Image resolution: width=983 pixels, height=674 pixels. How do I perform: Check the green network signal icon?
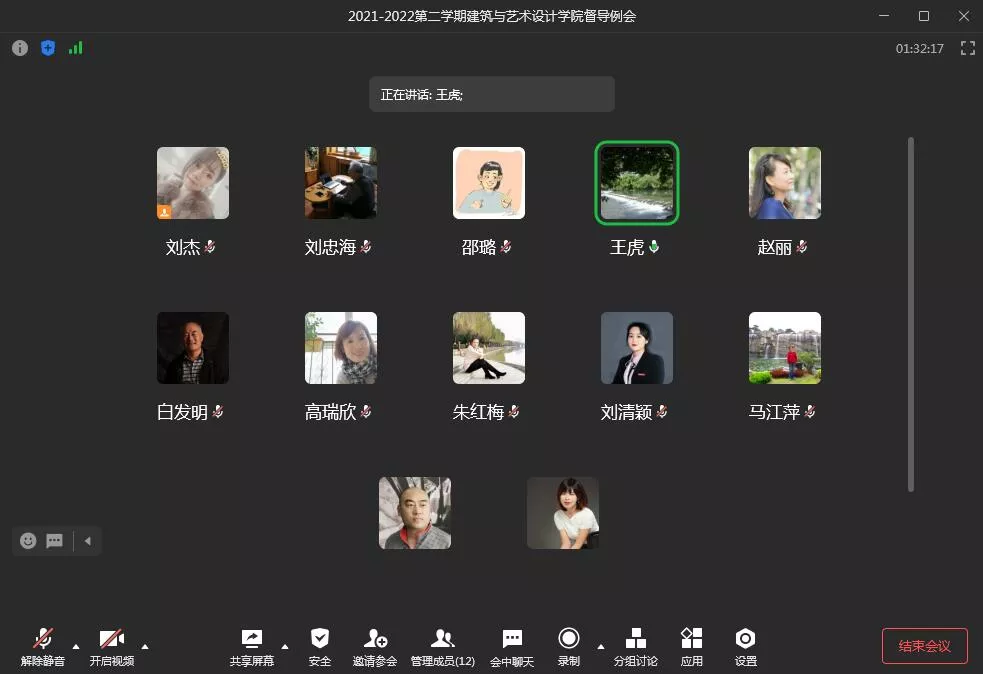click(75, 48)
